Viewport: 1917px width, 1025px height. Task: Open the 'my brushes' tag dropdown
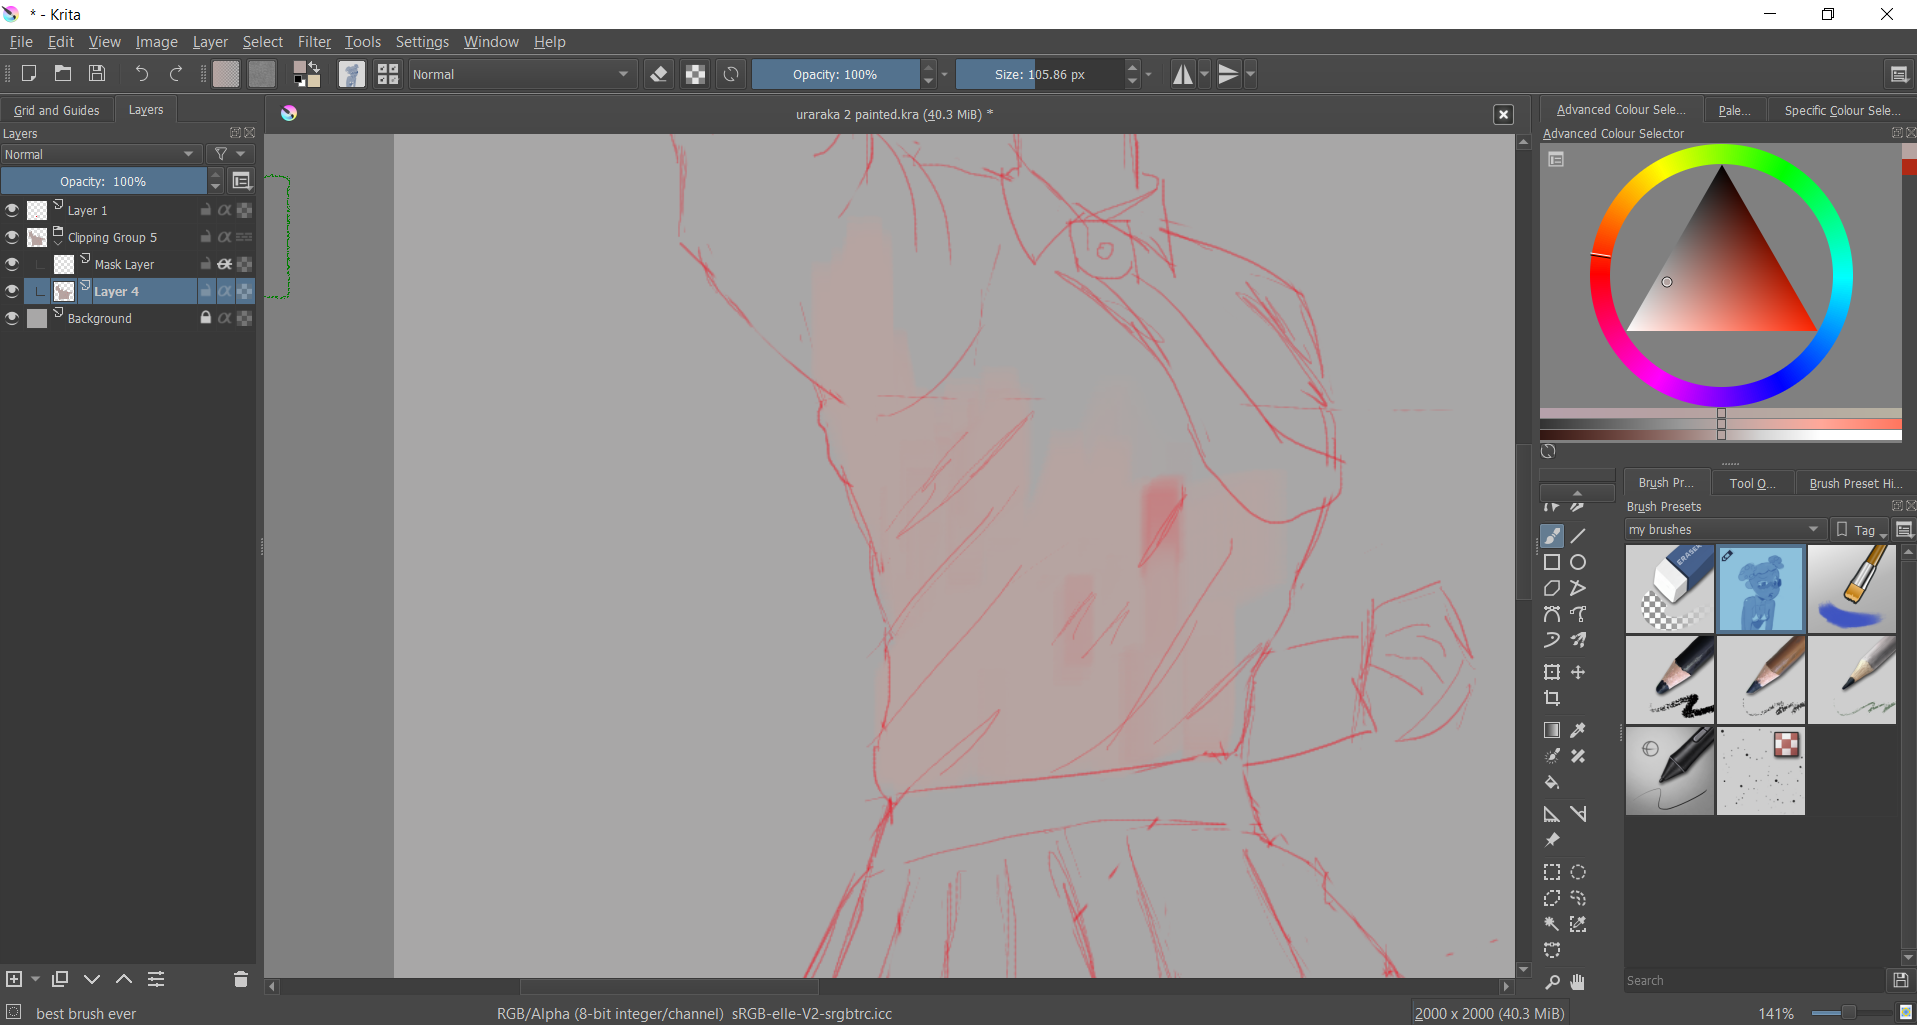pyautogui.click(x=1723, y=529)
